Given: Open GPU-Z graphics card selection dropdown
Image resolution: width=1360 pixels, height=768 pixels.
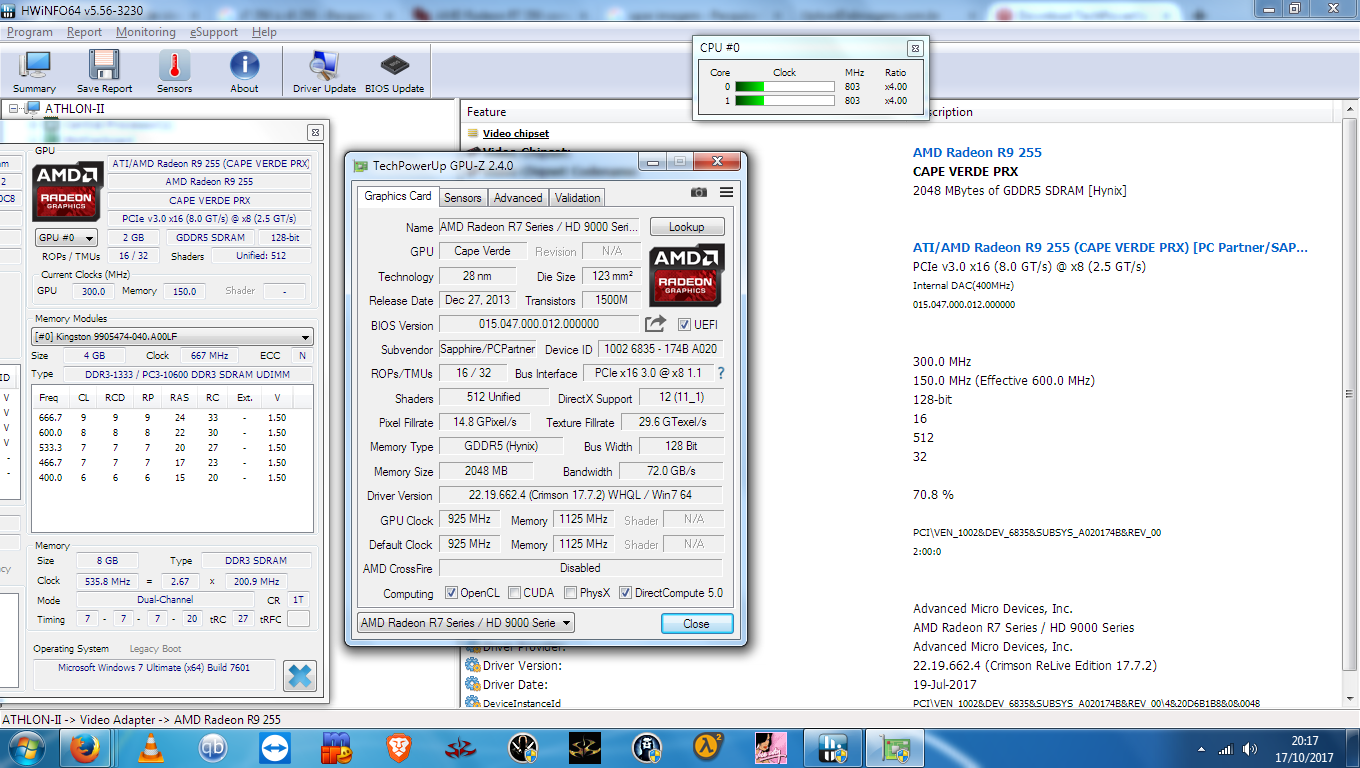Looking at the screenshot, I should [x=466, y=623].
